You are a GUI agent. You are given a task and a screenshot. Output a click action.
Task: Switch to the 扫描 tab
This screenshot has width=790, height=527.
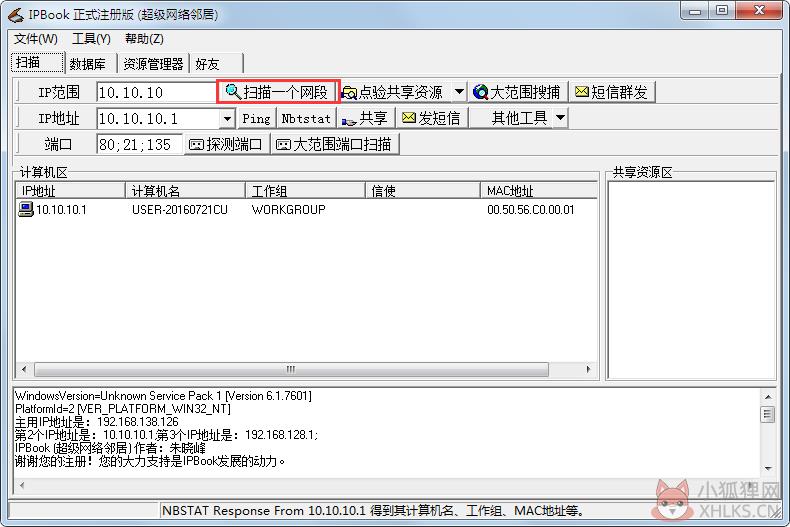37,62
